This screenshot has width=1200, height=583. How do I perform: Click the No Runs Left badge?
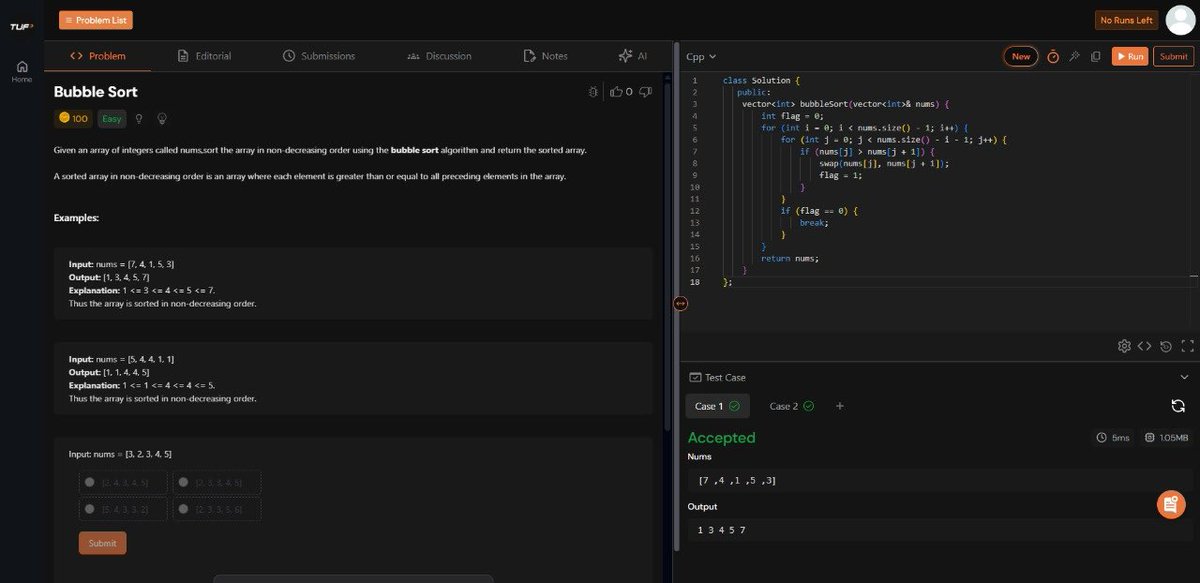[x=1126, y=20]
